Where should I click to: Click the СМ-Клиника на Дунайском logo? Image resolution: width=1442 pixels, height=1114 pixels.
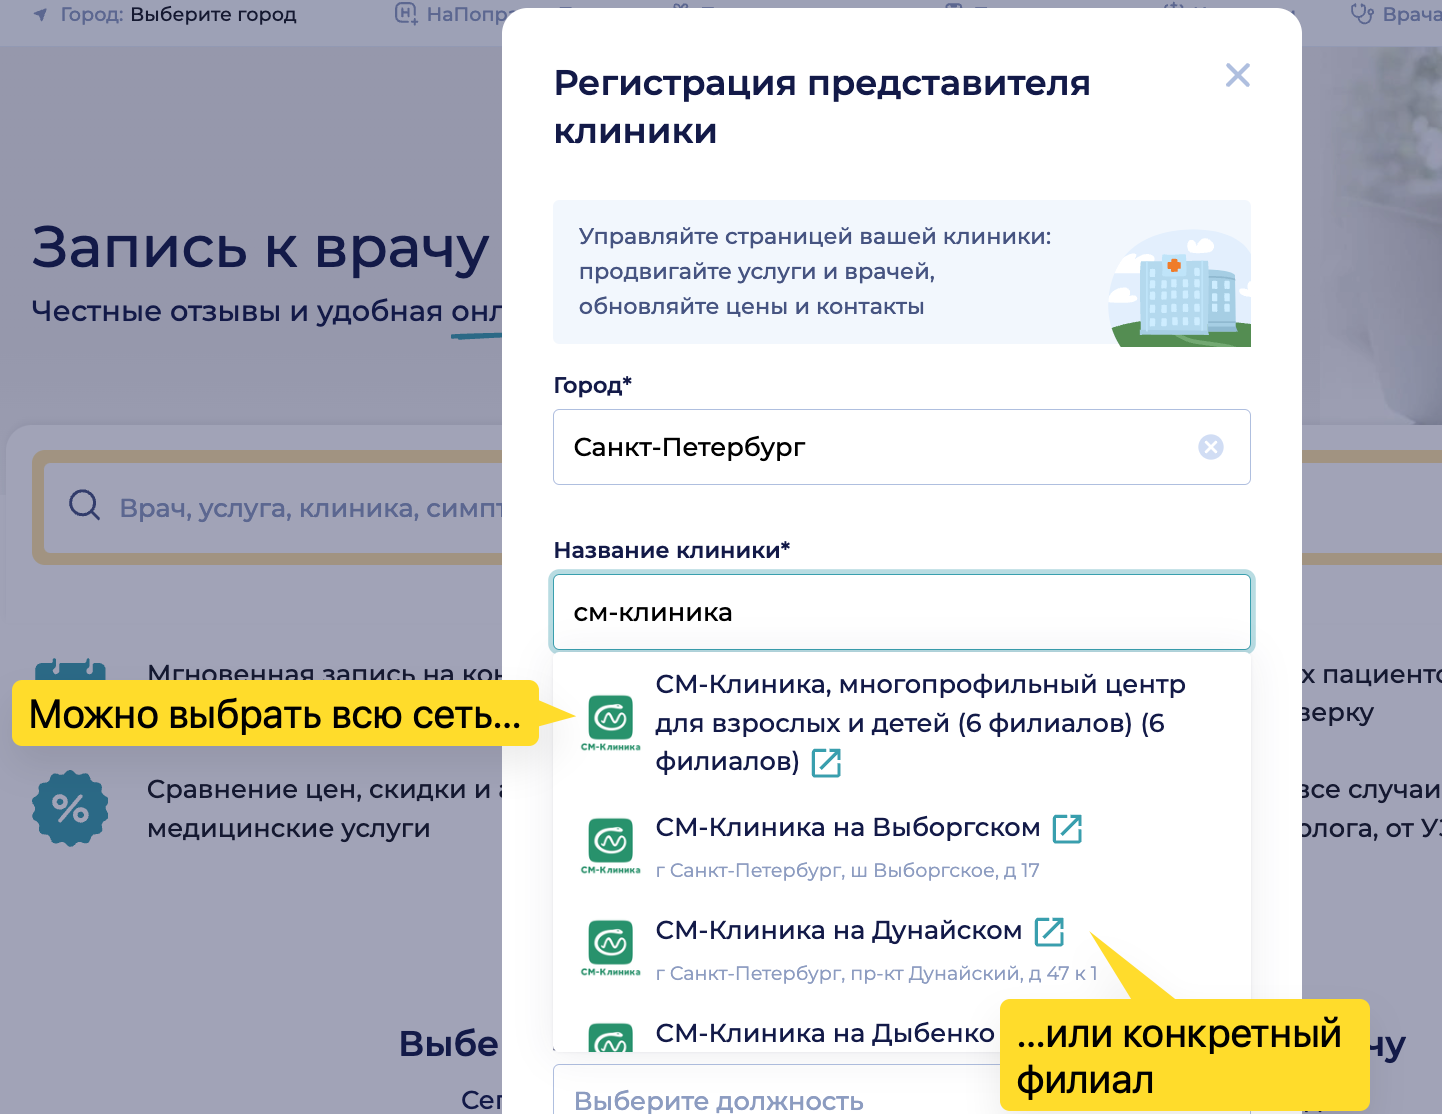(x=611, y=948)
